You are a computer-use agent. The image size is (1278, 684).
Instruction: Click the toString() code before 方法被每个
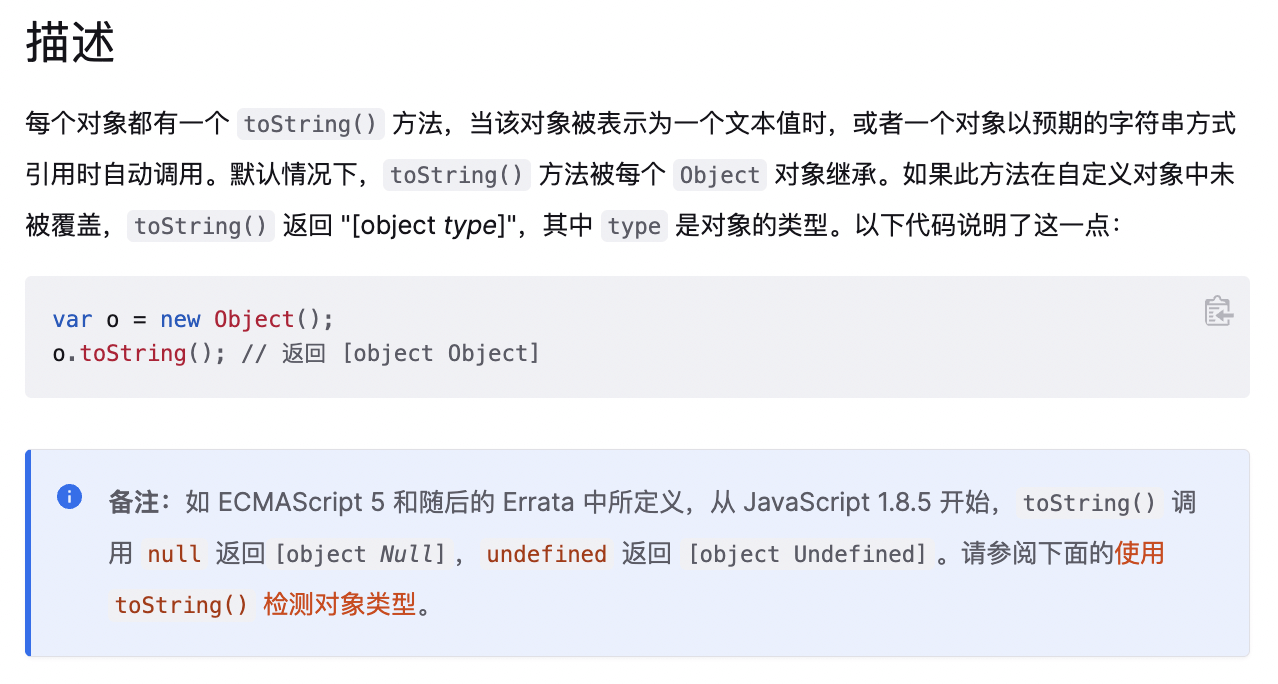[x=457, y=175]
